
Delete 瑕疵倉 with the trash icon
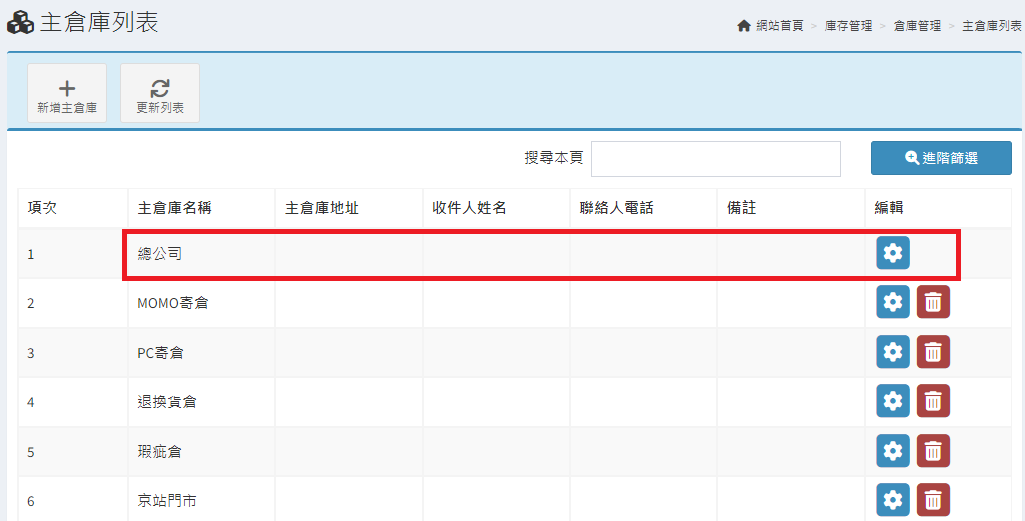pos(933,451)
